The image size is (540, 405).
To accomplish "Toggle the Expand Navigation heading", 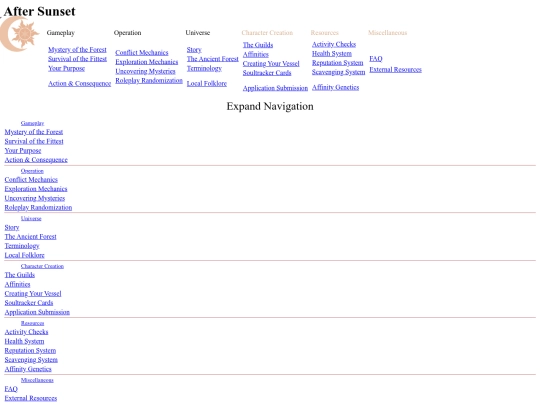I will point(270,106).
